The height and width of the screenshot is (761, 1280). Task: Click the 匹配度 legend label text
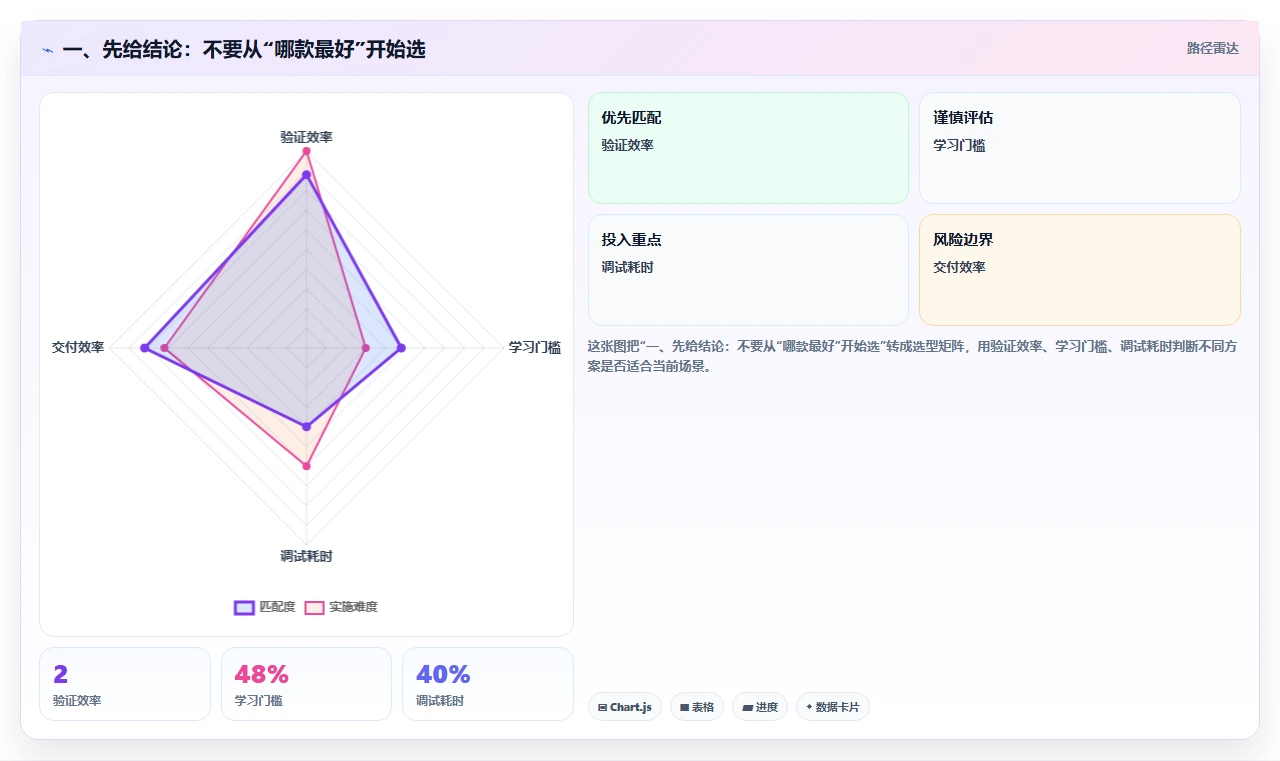tap(277, 607)
